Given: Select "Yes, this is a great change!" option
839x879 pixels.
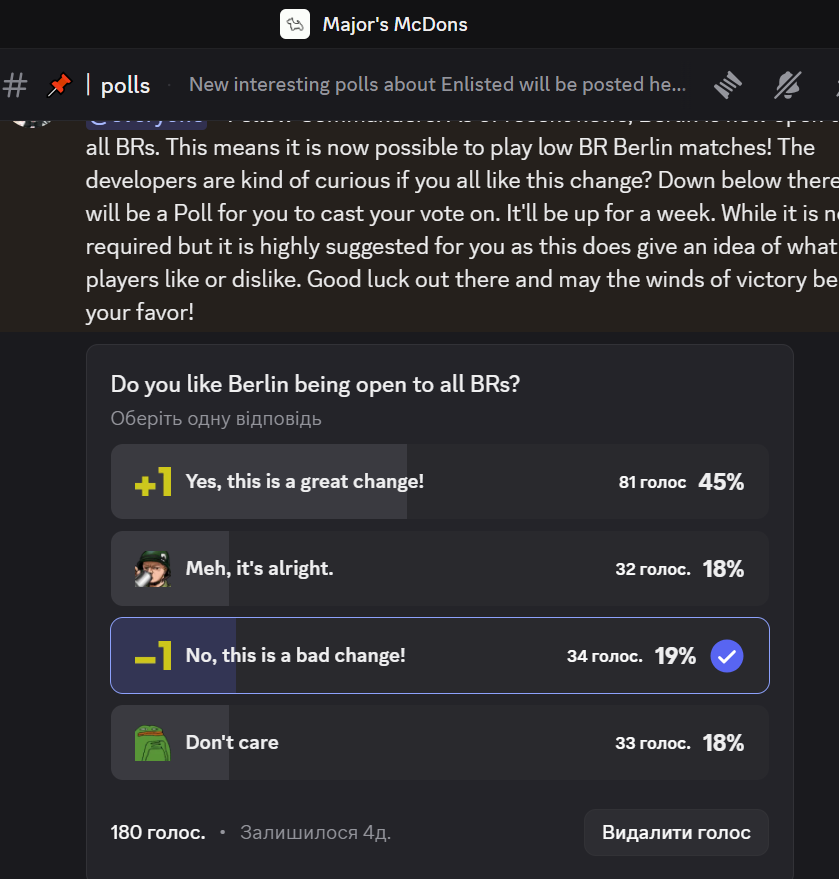Looking at the screenshot, I should tap(440, 482).
